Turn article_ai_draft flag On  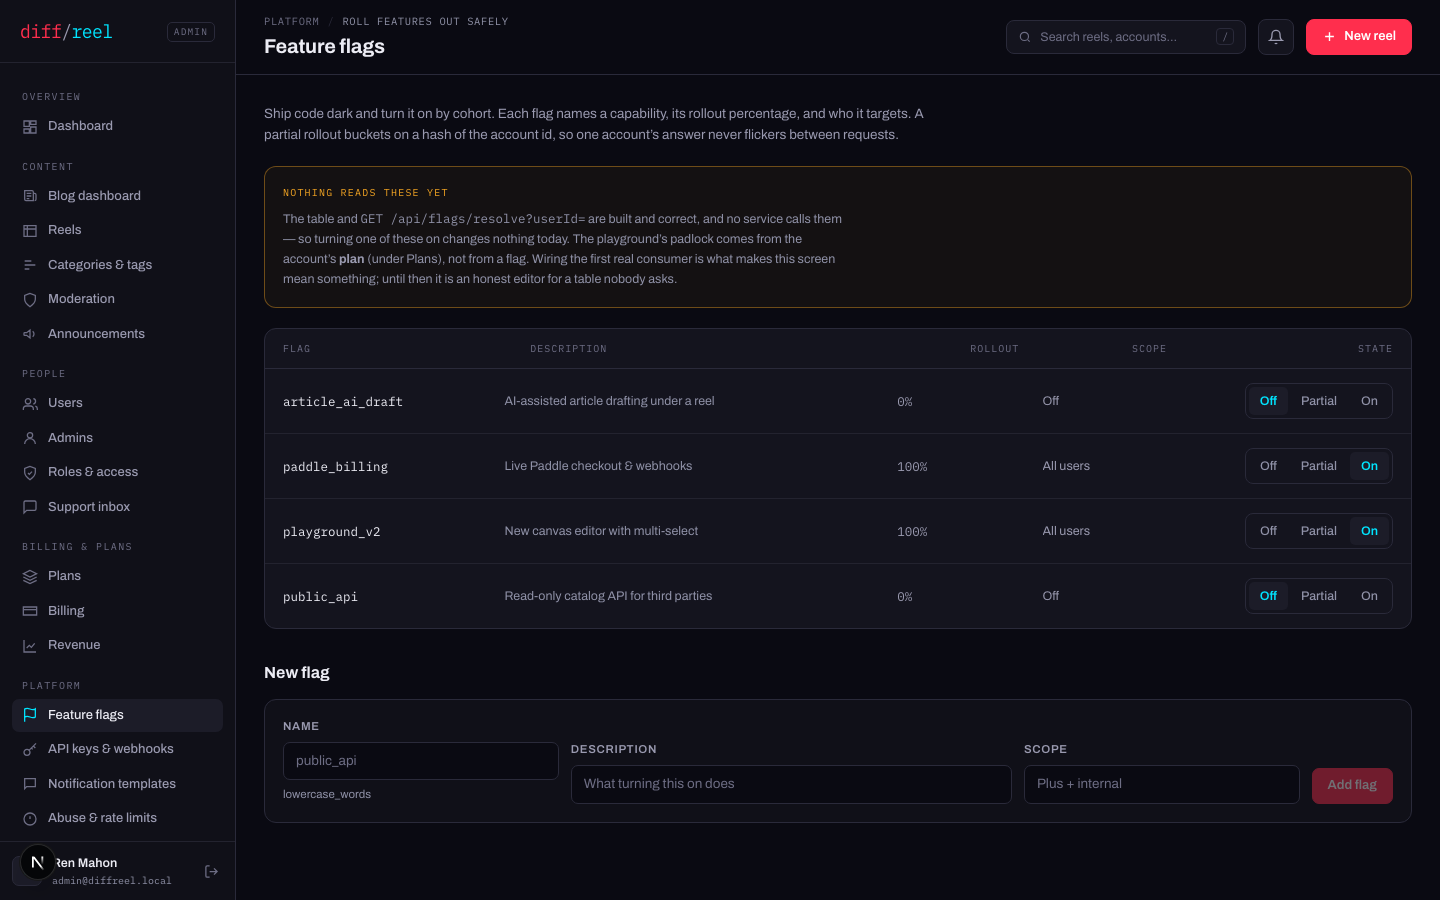[x=1369, y=401]
